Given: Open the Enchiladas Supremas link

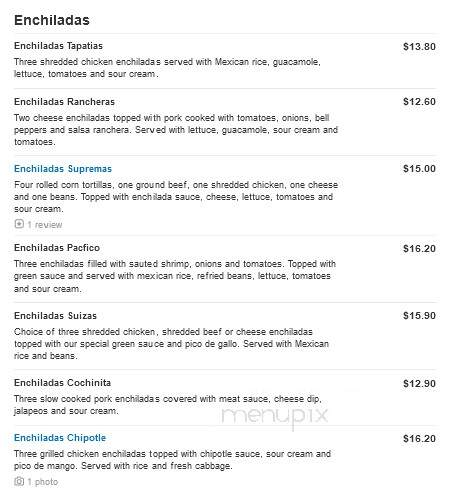Looking at the screenshot, I should pos(63,169).
